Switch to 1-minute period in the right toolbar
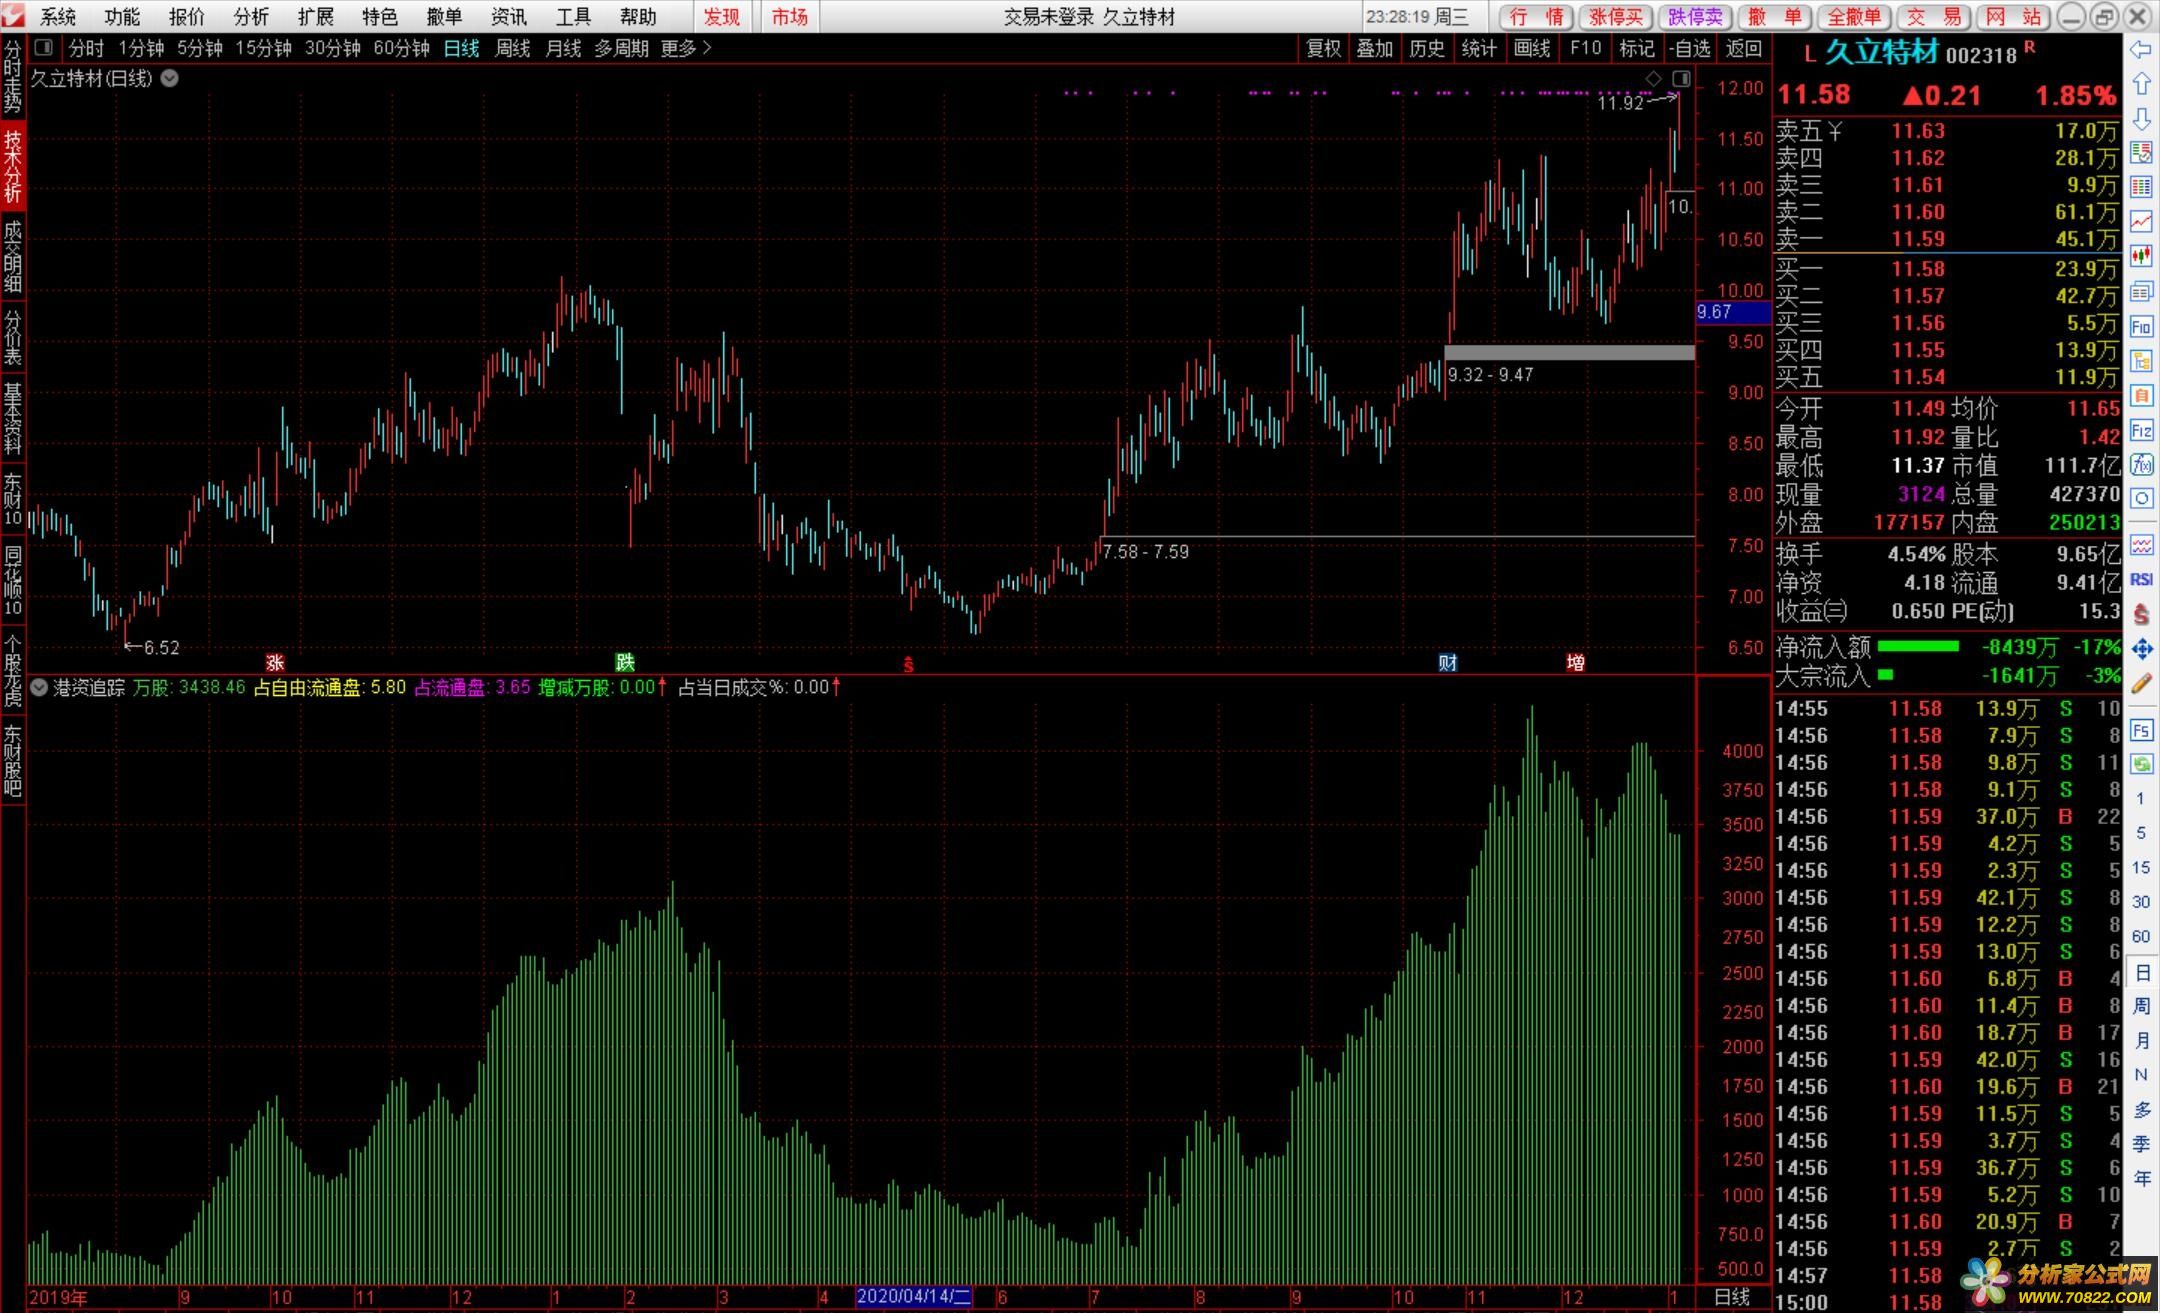 coord(2141,798)
